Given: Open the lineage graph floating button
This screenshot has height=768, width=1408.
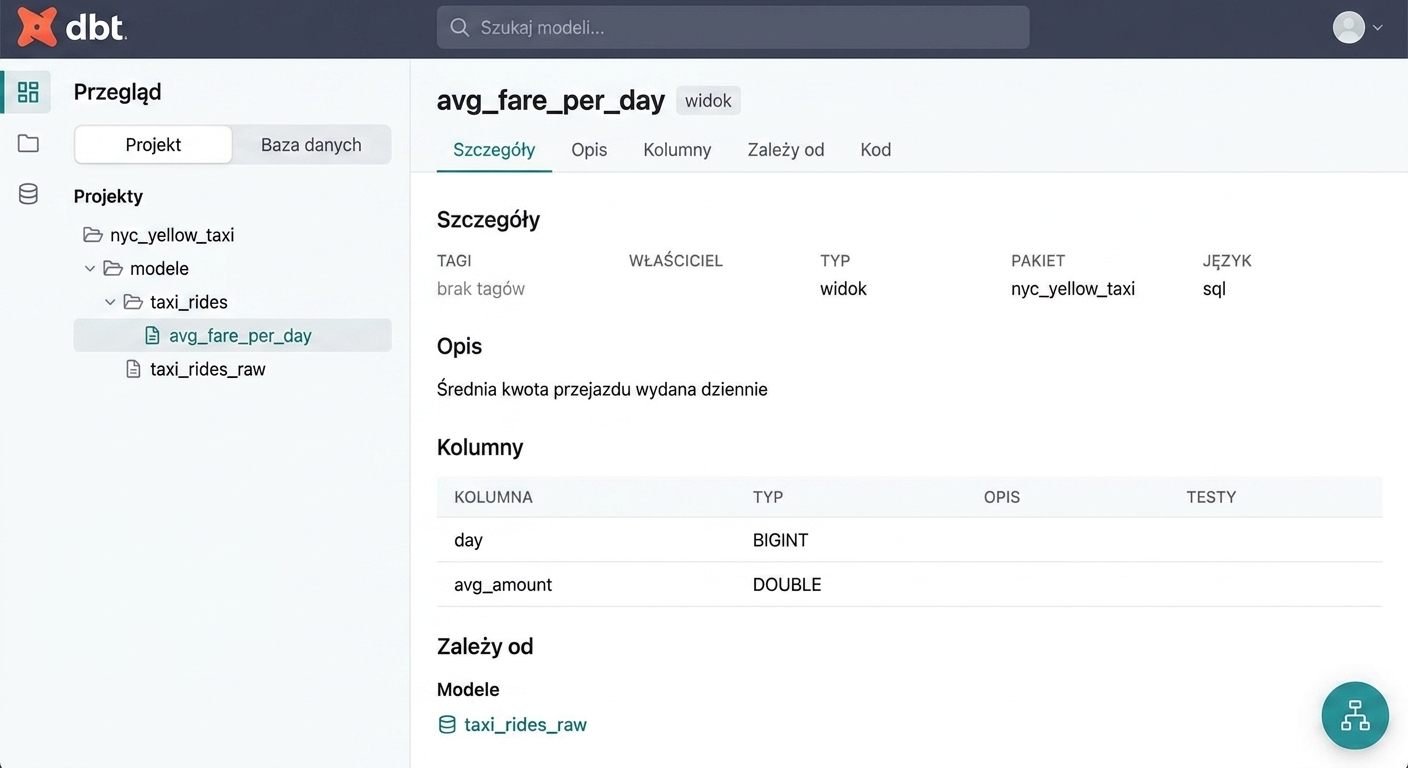Looking at the screenshot, I should click(1355, 715).
